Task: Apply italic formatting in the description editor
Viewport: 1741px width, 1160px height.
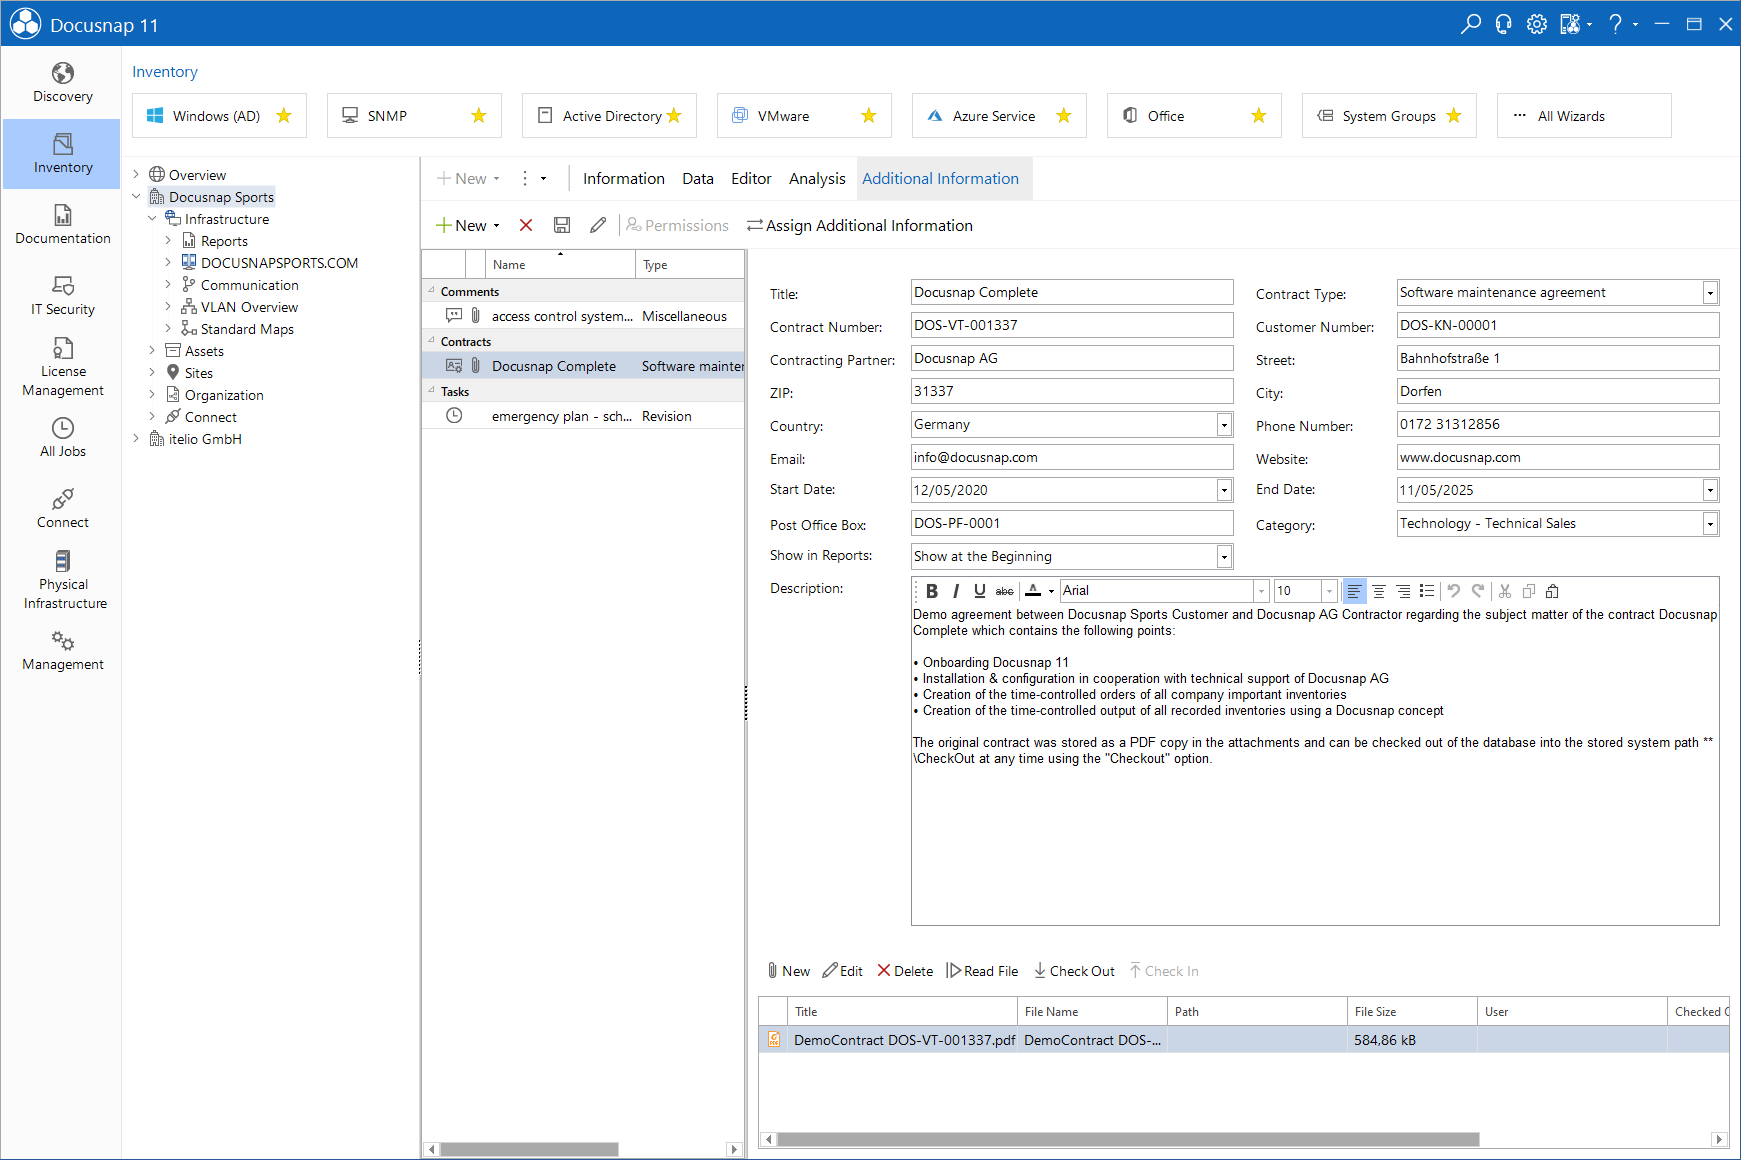Action: coord(956,591)
